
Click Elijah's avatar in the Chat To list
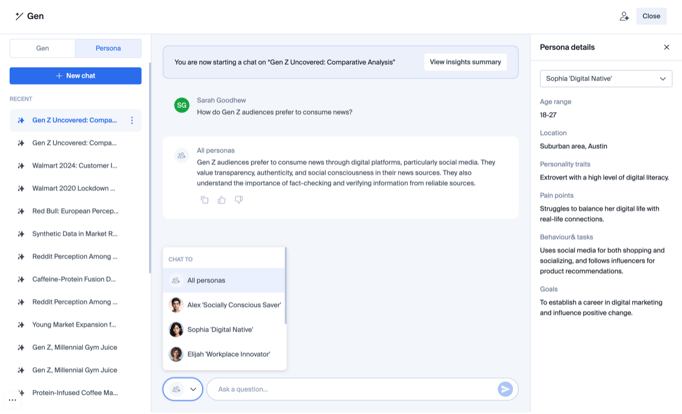point(176,354)
